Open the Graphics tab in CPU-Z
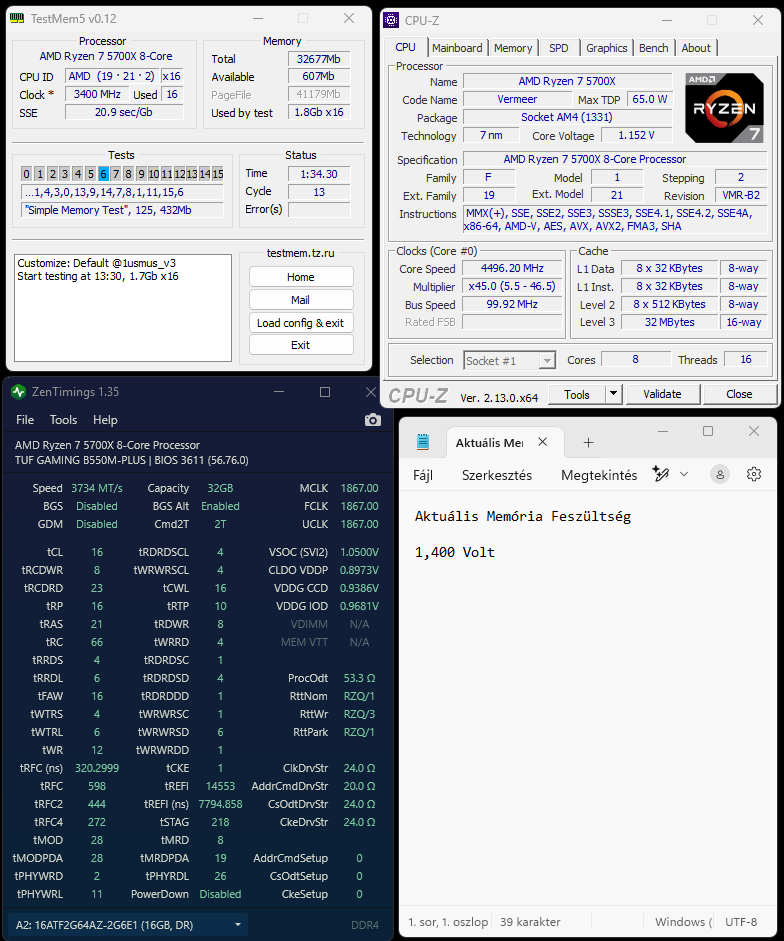 pos(606,48)
